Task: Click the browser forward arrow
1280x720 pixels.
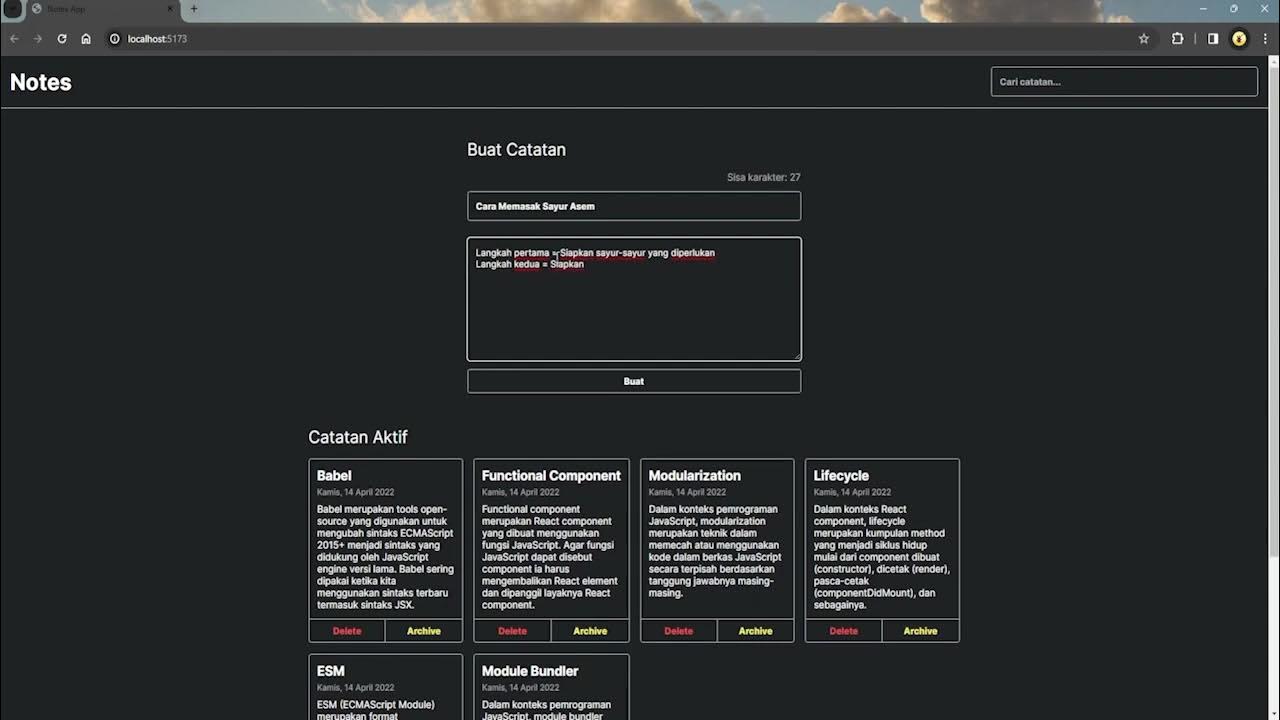Action: coord(38,39)
